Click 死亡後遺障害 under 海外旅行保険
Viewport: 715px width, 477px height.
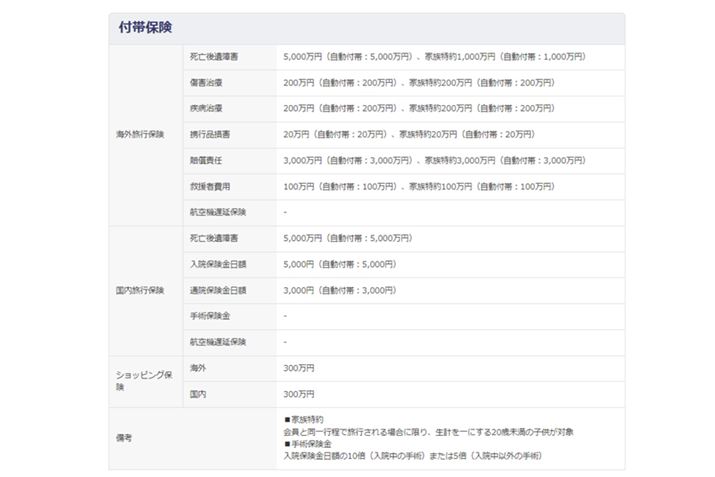(x=214, y=56)
